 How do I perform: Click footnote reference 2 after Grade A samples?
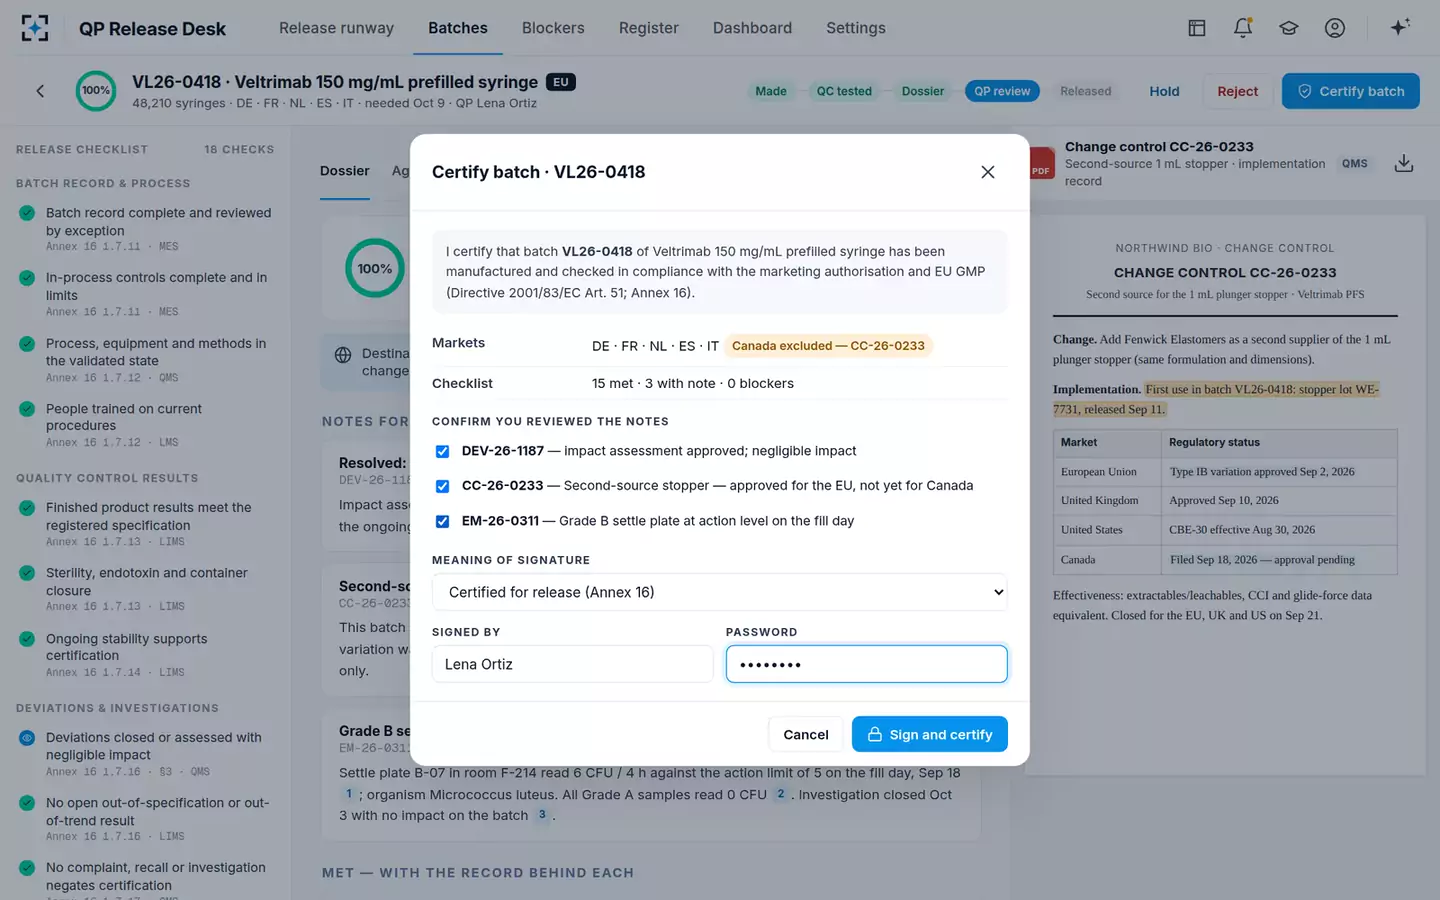pos(781,794)
